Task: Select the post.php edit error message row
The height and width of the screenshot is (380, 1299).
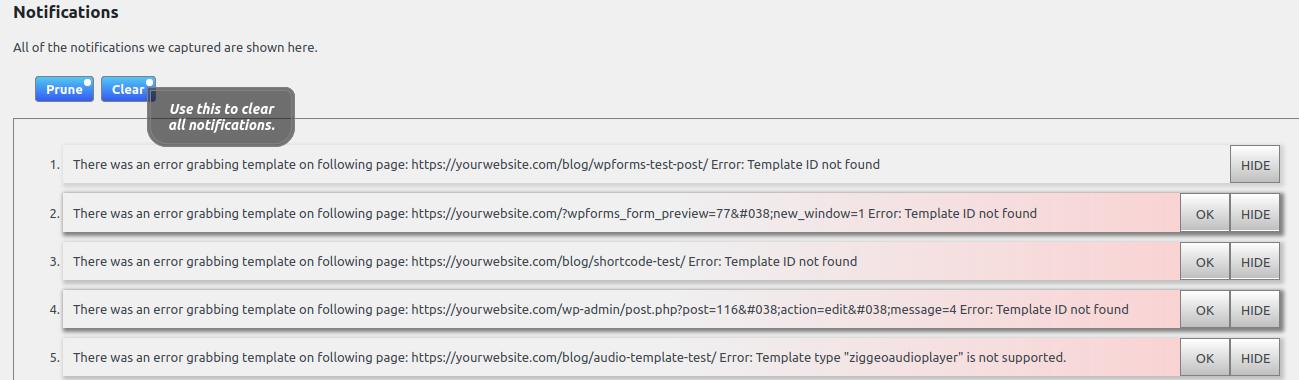Action: pyautogui.click(x=622, y=310)
